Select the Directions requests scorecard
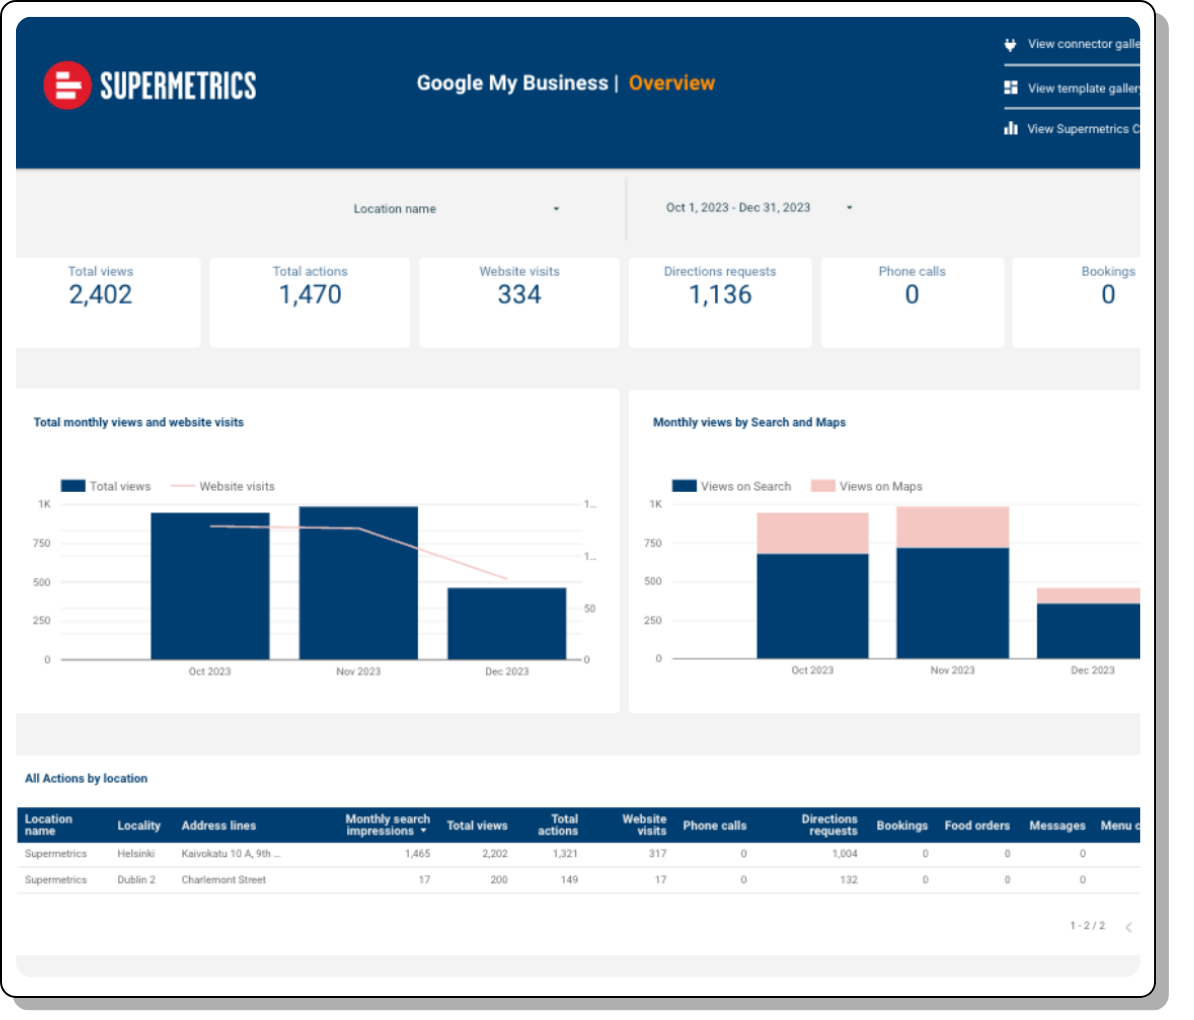 (x=720, y=302)
